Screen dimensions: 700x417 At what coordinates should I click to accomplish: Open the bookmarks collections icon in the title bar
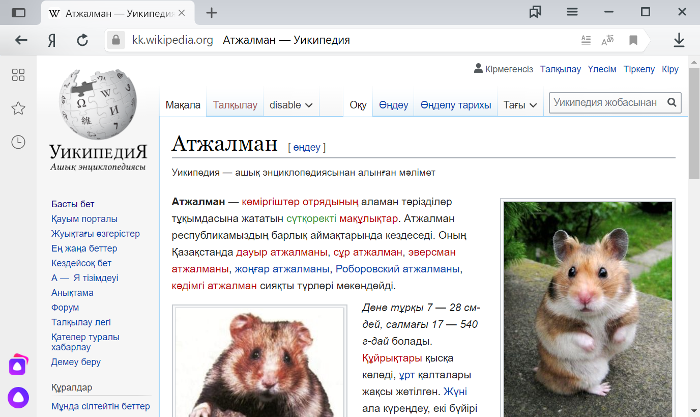[x=535, y=12]
